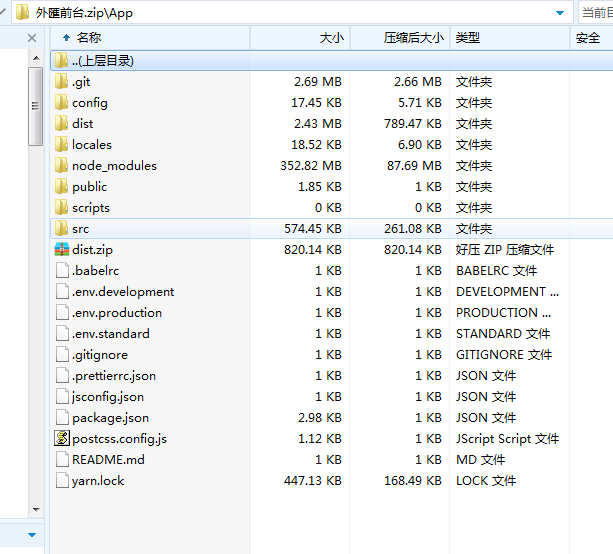613x554 pixels.
Task: Select the postcss.config.js script icon
Action: tap(62, 439)
